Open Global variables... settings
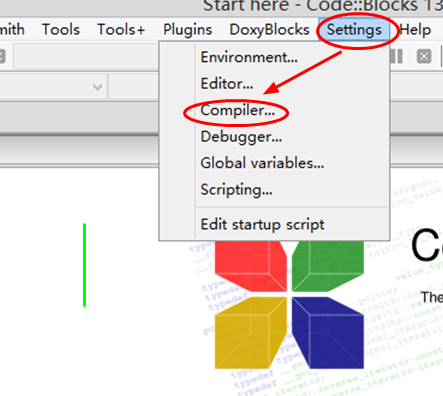443x396 pixels. pos(262,163)
